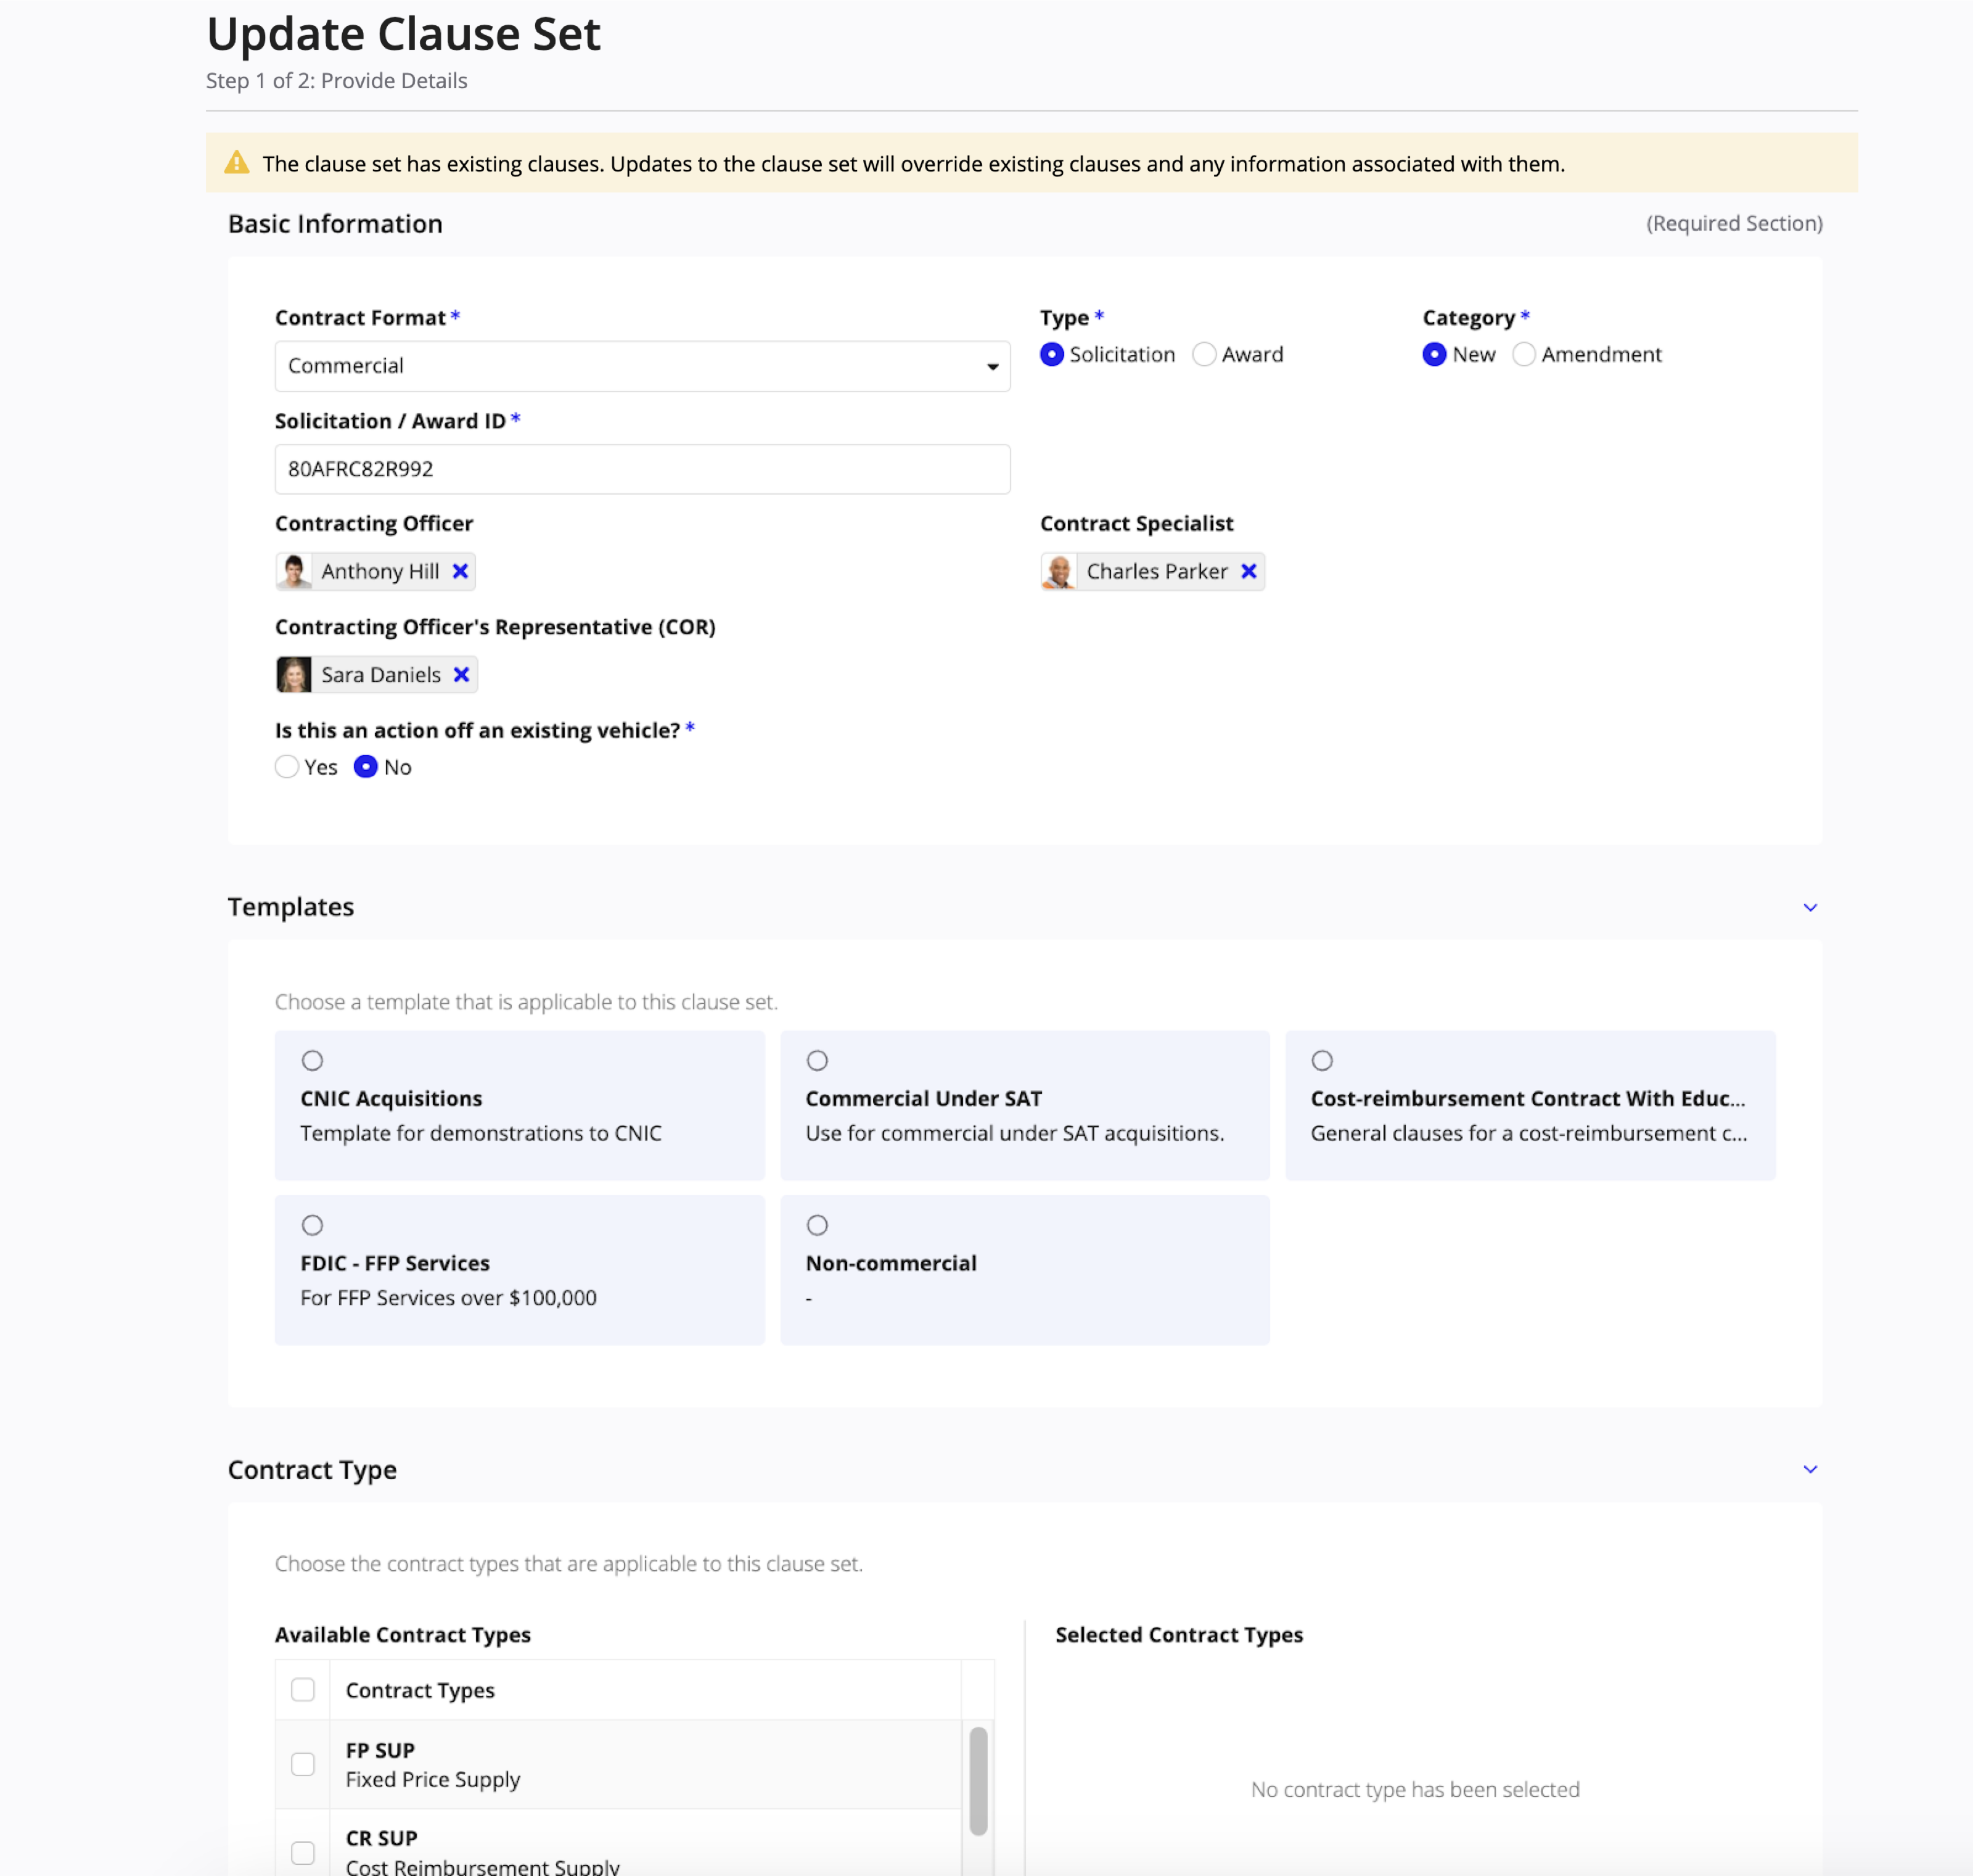Screen dimensions: 1973x1876
Task: Pick the Cost-reimbursement Contract template radio
Action: (x=1322, y=1060)
